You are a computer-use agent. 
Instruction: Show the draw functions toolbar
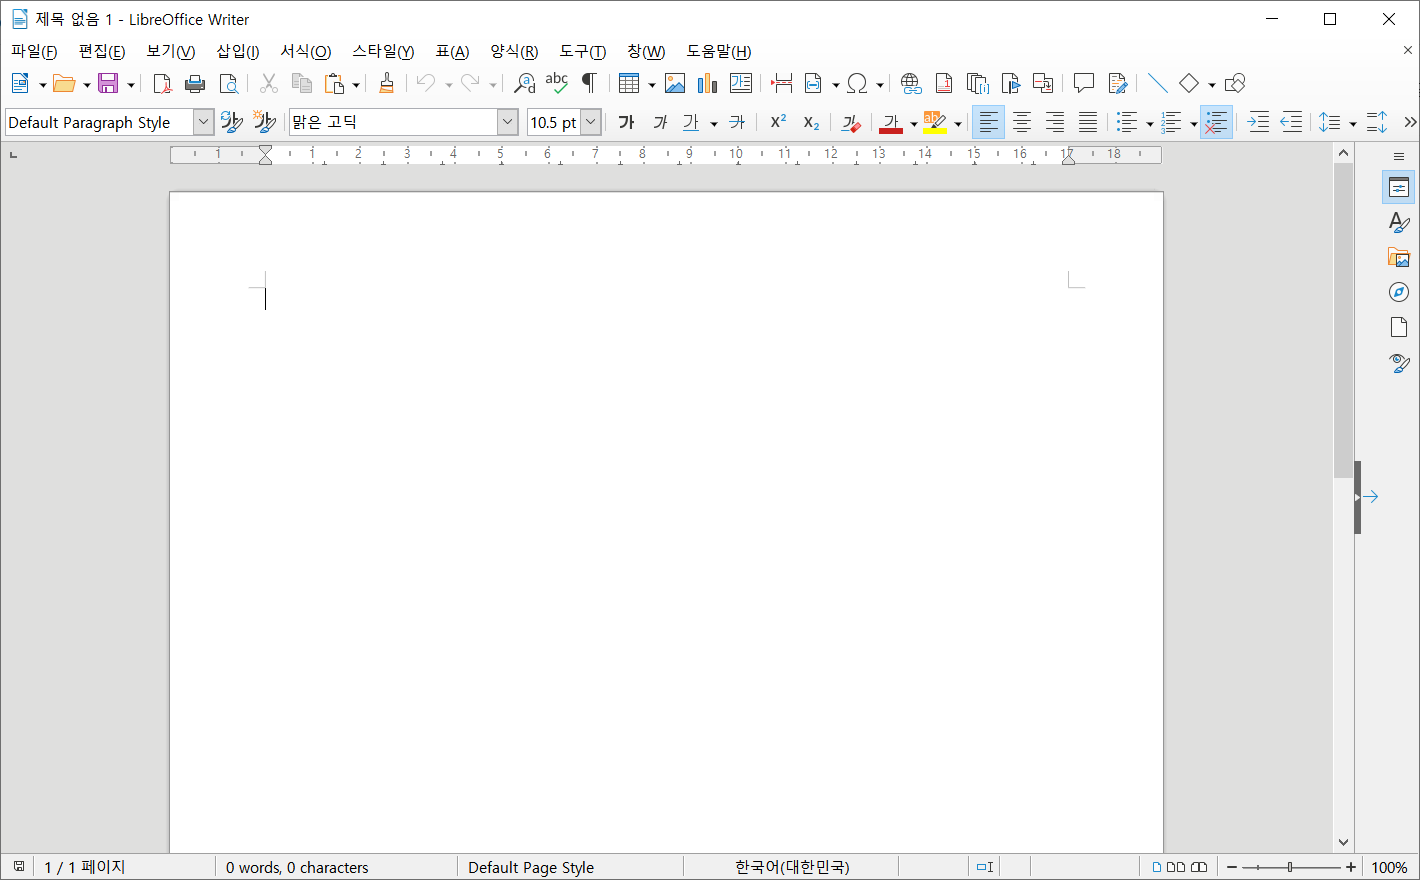[x=1235, y=84]
